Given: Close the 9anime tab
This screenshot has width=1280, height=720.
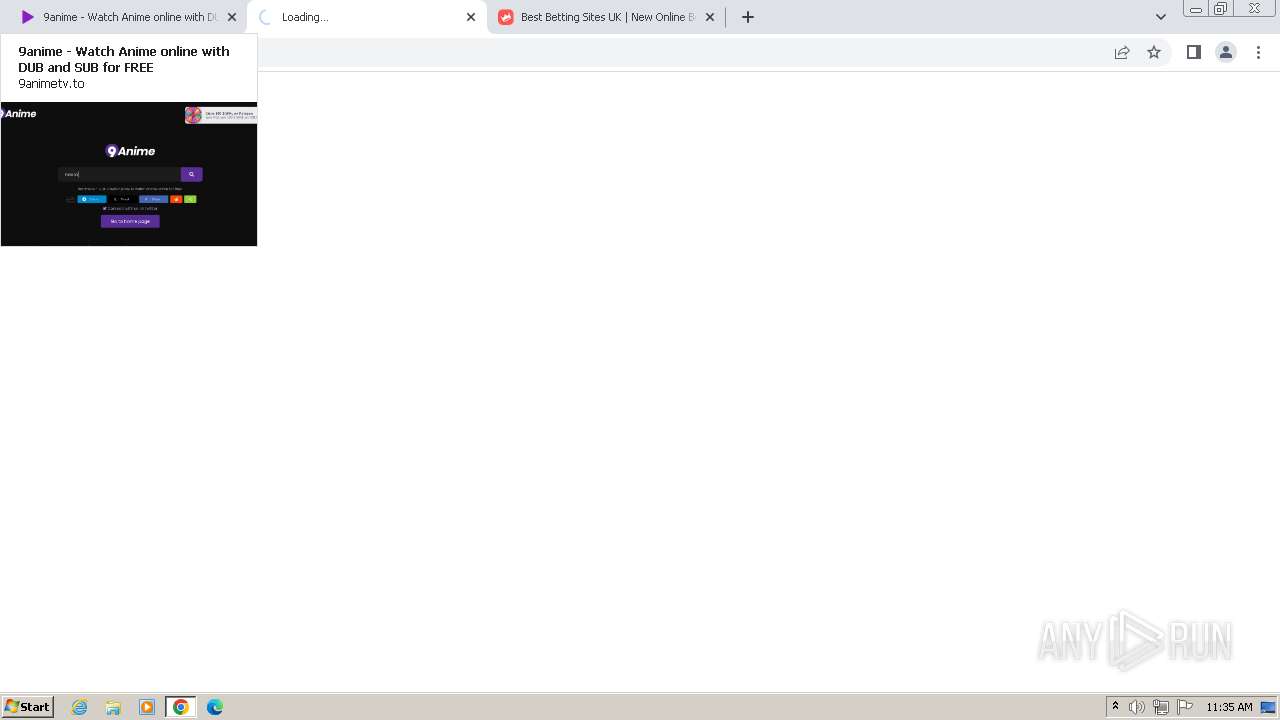Looking at the screenshot, I should 232,17.
